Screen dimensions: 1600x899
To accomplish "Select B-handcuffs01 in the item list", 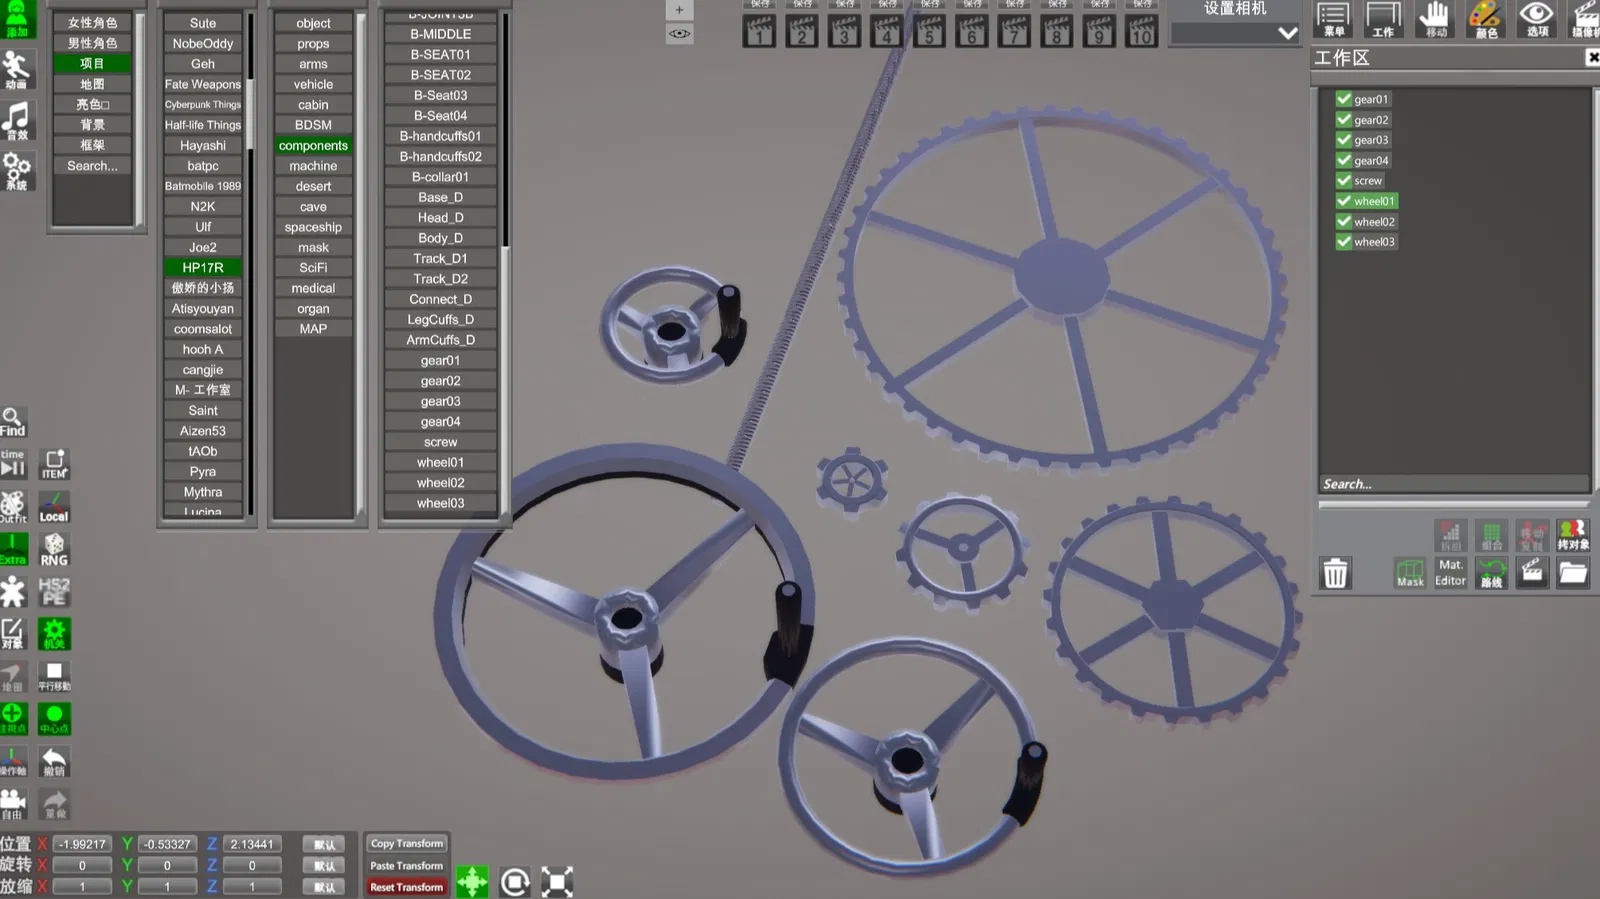I will point(440,136).
